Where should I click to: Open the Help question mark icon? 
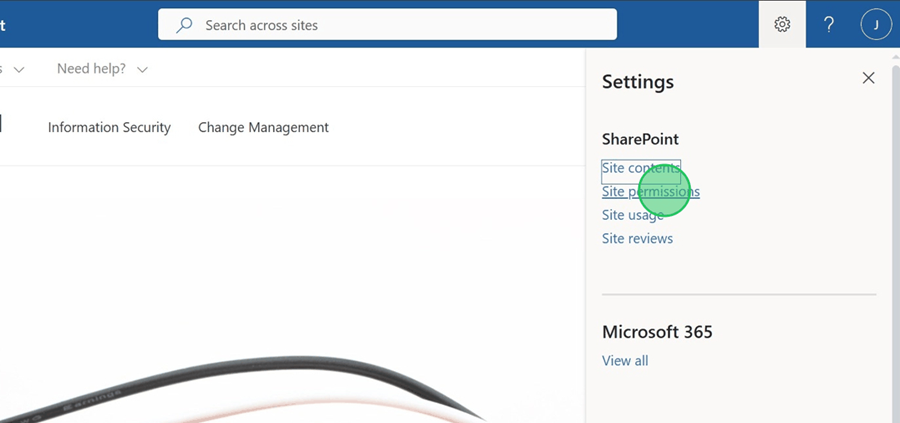tap(829, 25)
